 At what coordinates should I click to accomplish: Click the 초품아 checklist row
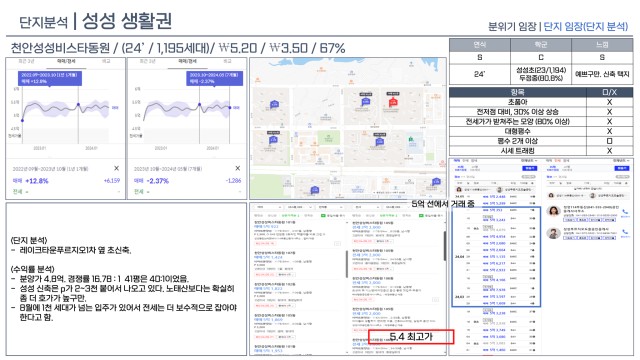click(x=541, y=102)
